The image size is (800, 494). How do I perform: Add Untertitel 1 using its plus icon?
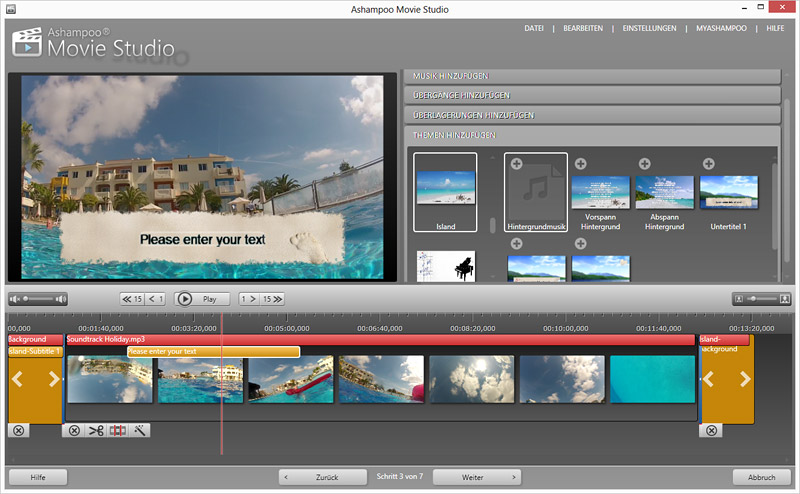(708, 163)
